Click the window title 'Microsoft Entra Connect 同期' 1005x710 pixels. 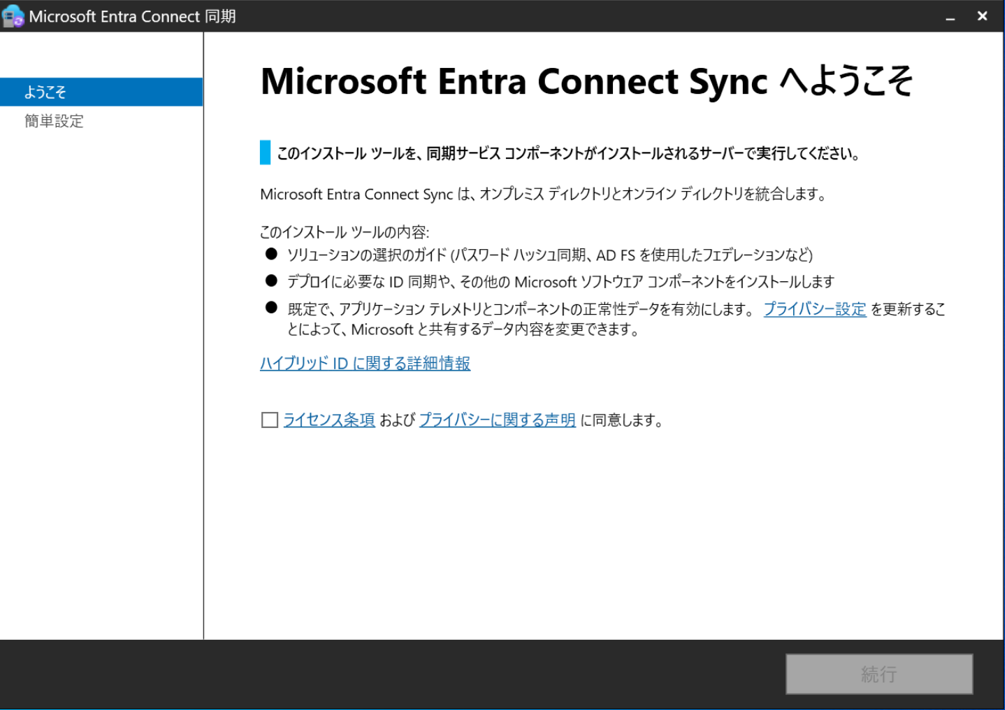(132, 17)
